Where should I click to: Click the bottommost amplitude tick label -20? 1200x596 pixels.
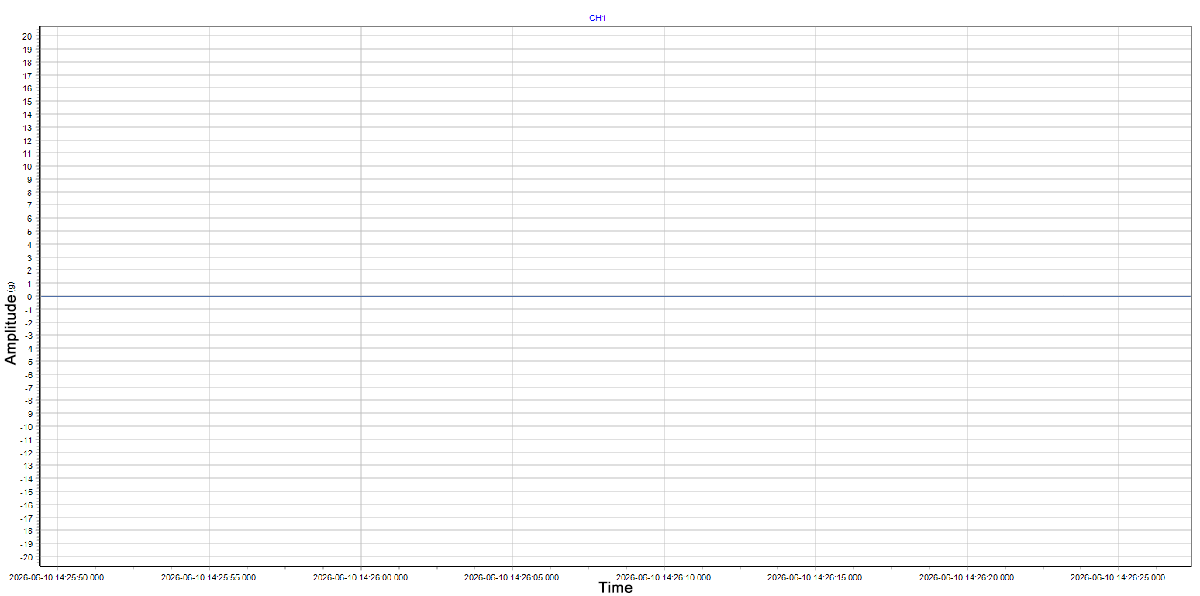(26, 556)
